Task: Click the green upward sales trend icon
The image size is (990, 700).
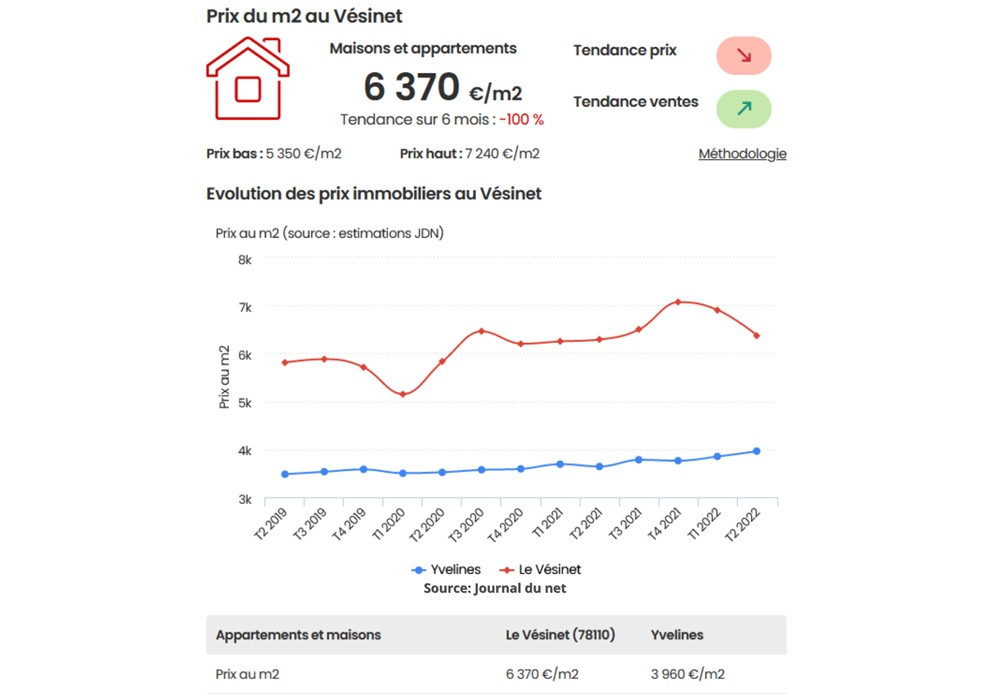Action: (x=743, y=108)
